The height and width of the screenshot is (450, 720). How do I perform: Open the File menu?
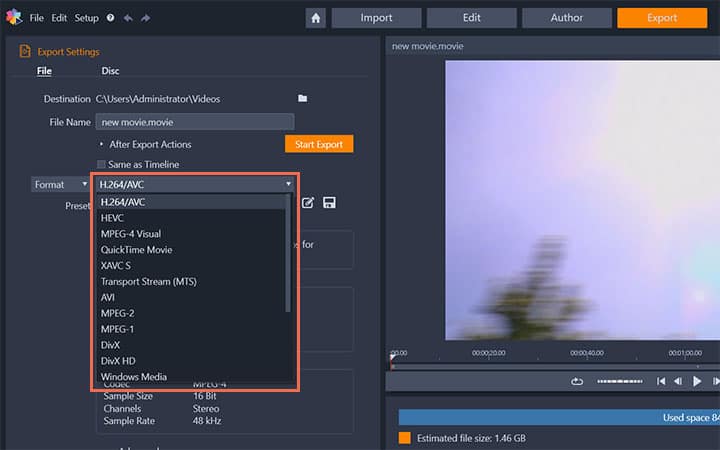36,18
